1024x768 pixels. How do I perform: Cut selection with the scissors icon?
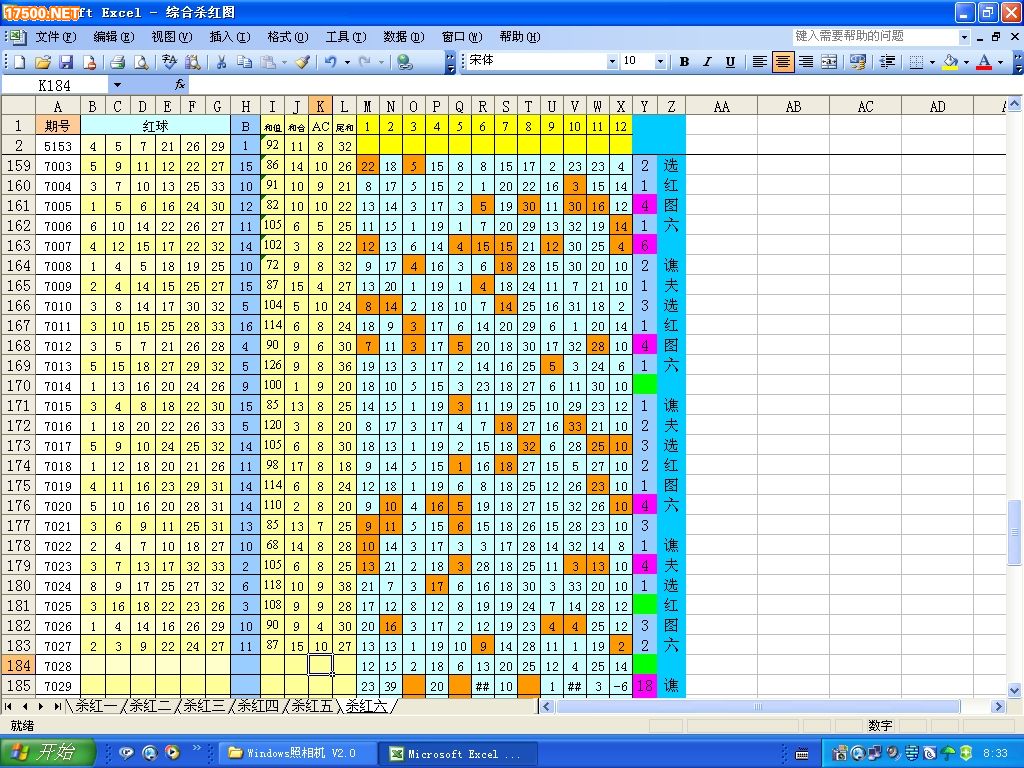point(221,62)
